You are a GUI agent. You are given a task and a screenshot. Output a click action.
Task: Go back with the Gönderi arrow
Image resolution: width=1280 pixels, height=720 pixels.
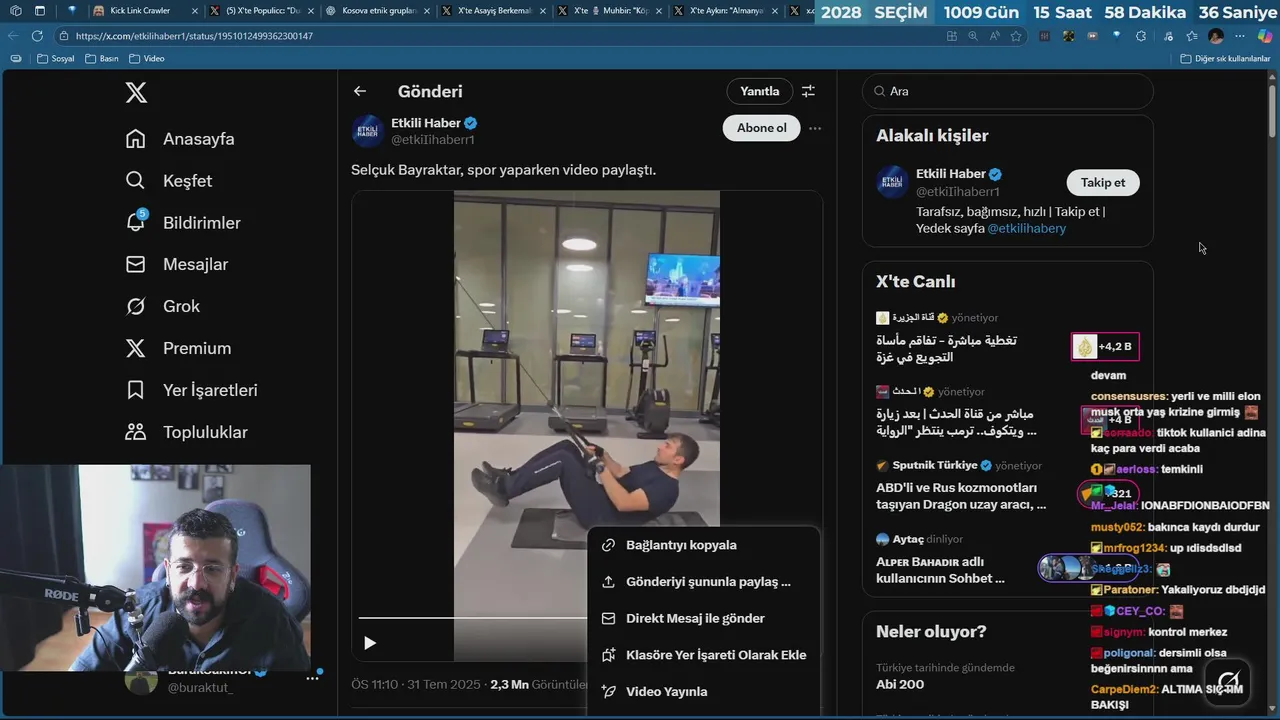(x=360, y=91)
